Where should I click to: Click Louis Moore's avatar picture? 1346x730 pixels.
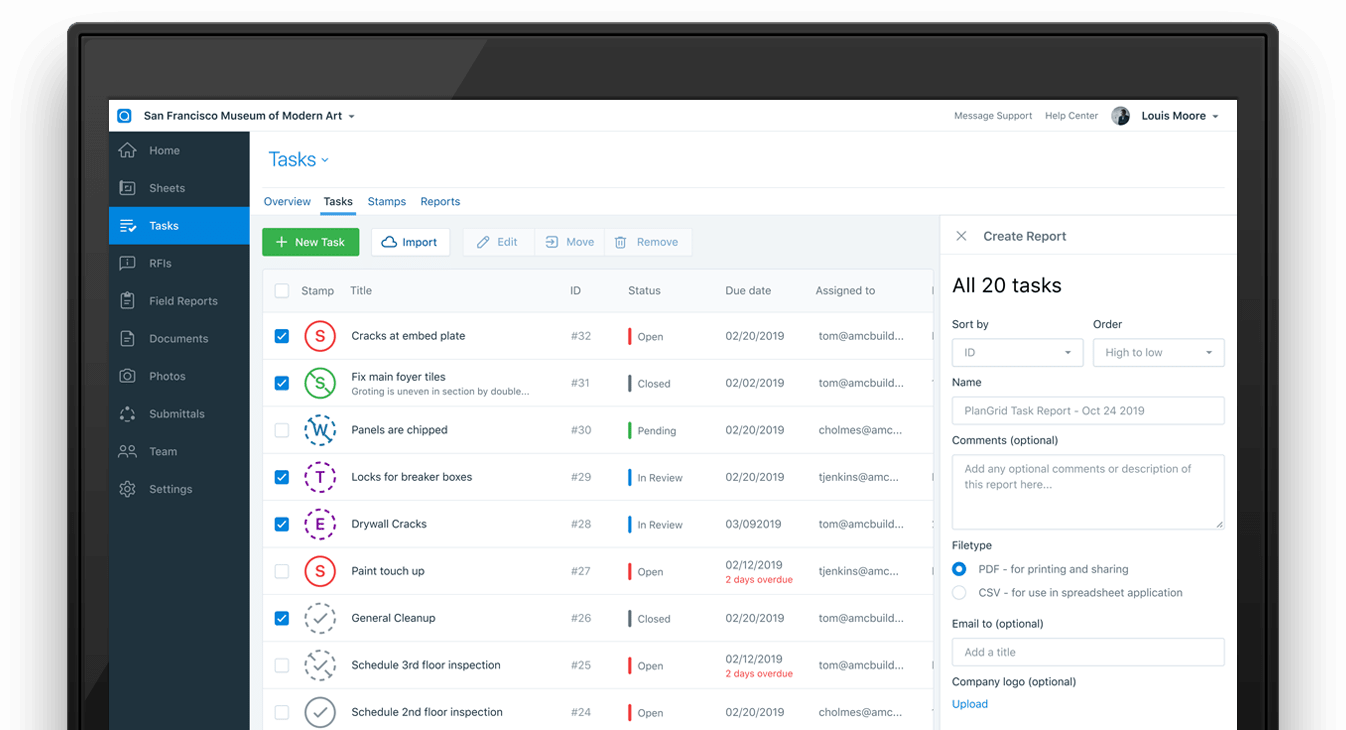click(x=1121, y=116)
